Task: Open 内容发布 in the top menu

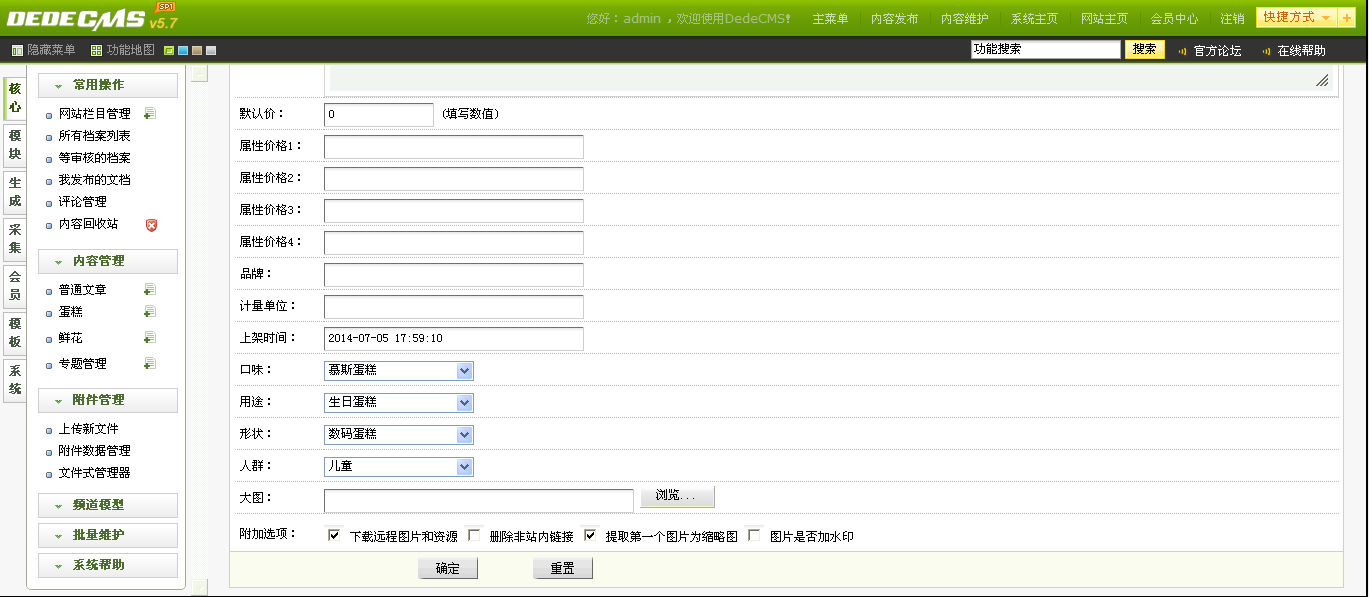Action: click(894, 19)
